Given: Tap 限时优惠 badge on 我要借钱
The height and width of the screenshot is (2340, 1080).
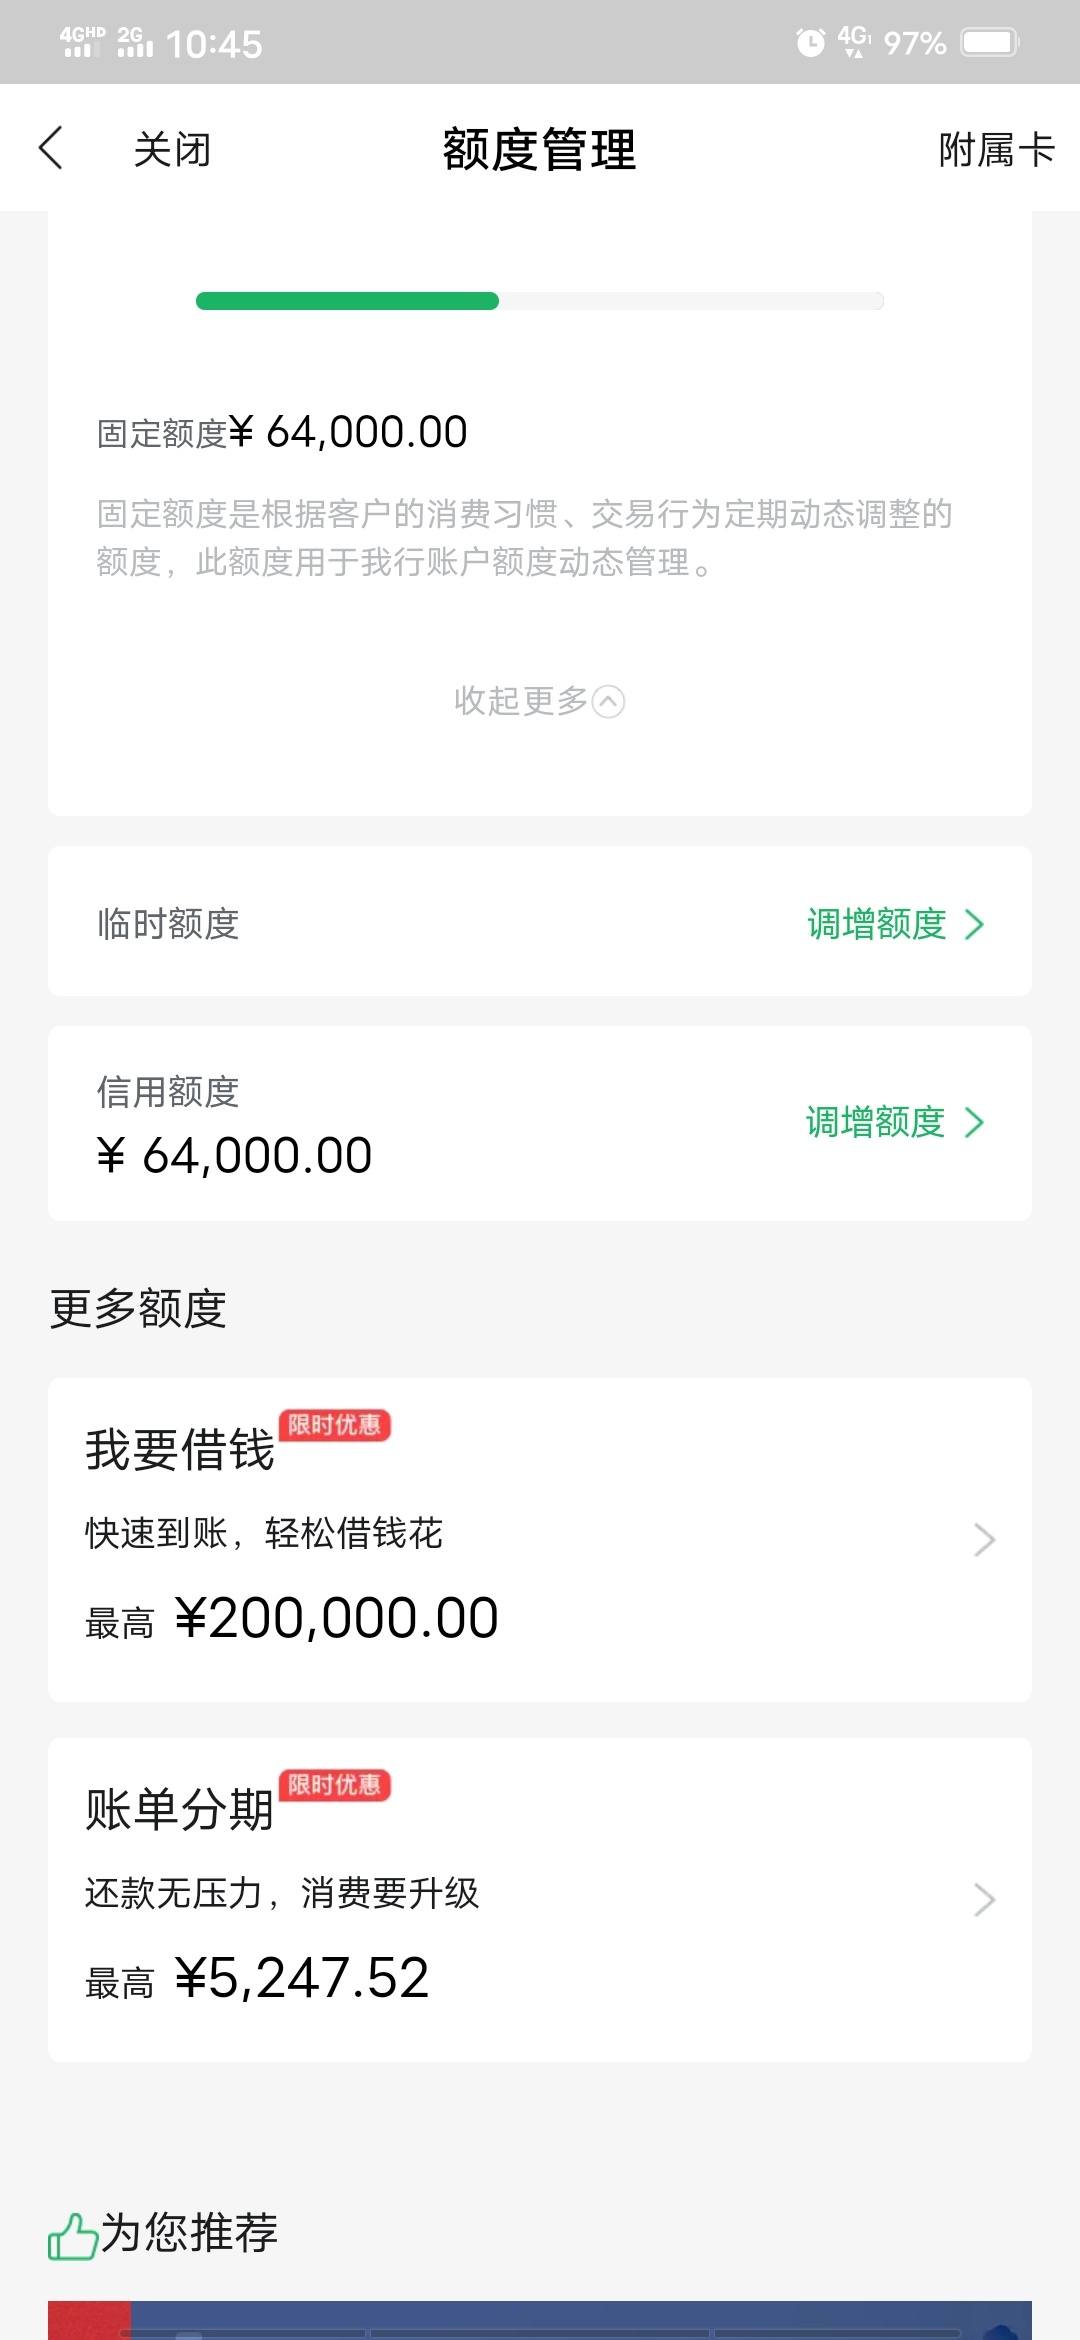Looking at the screenshot, I should coord(335,1425).
